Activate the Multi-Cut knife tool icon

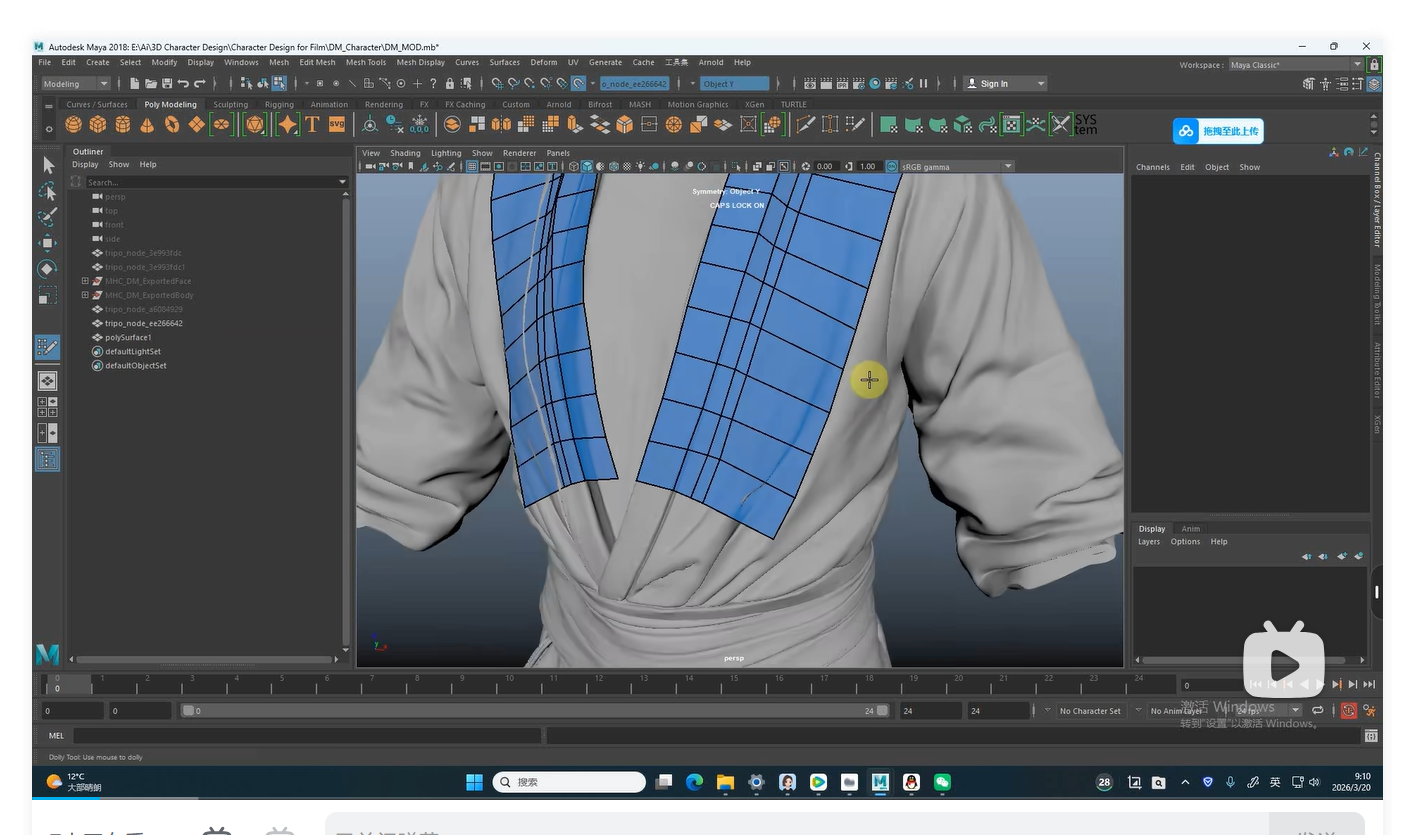coord(806,124)
